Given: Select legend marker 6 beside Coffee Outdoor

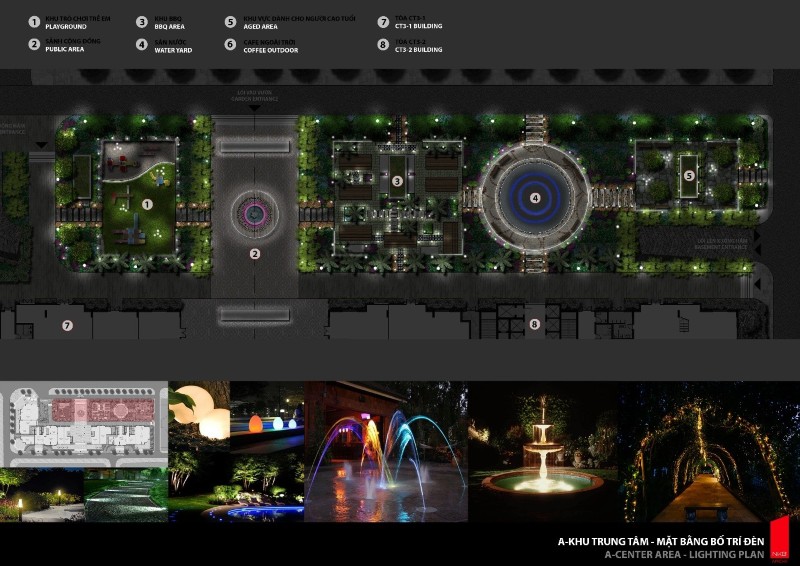Looking at the screenshot, I should coord(230,45).
